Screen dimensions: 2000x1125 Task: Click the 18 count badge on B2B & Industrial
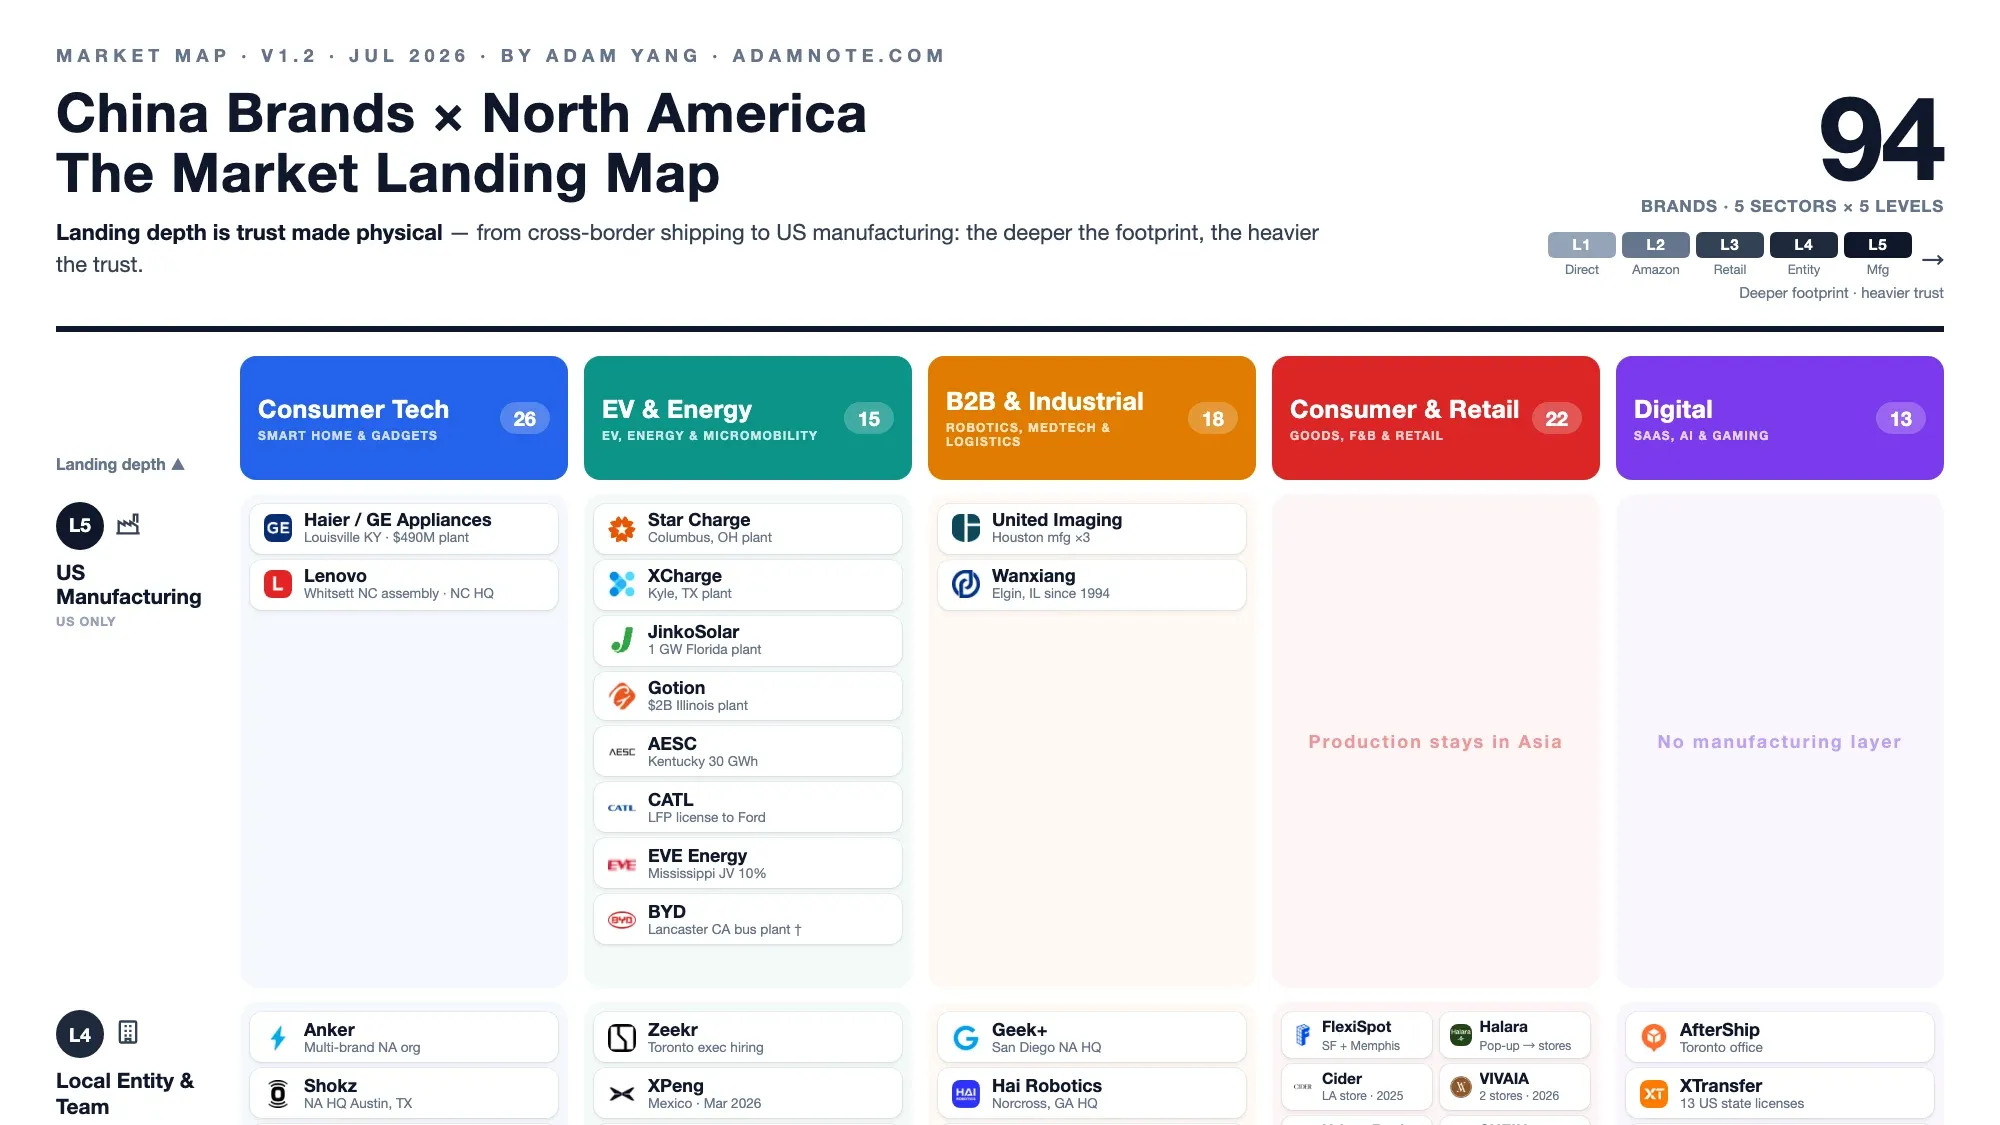[x=1213, y=419]
